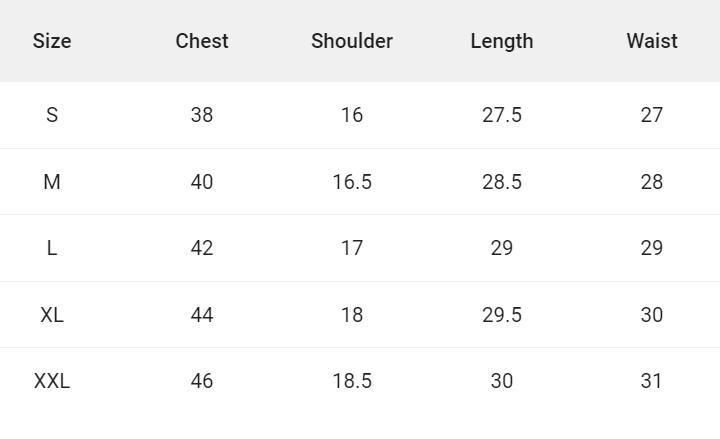Click the Length column header

tap(502, 41)
